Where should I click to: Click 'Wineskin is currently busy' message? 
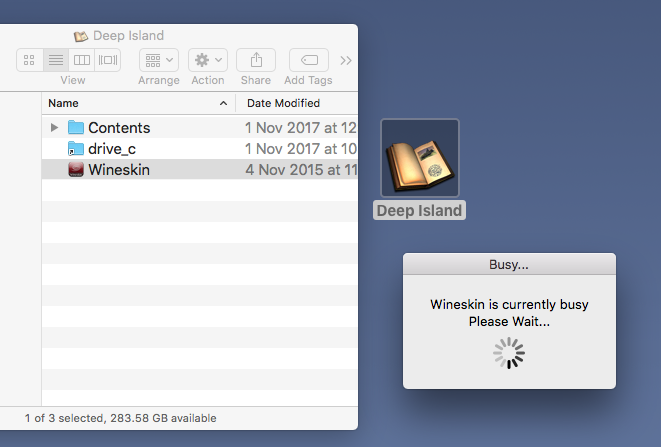coord(509,304)
